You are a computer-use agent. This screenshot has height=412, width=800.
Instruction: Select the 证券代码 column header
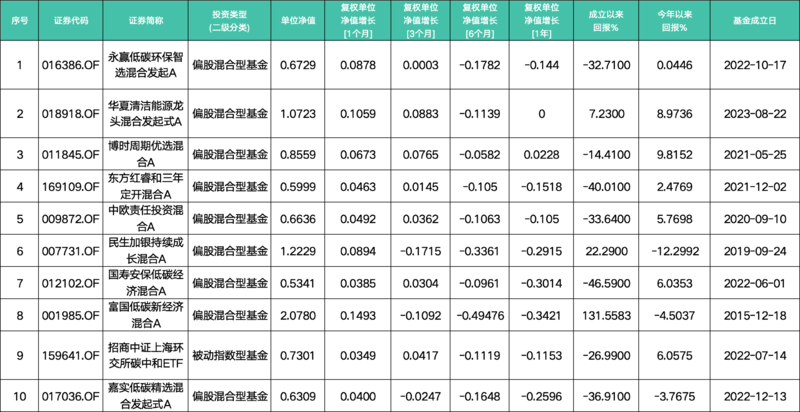coord(70,21)
